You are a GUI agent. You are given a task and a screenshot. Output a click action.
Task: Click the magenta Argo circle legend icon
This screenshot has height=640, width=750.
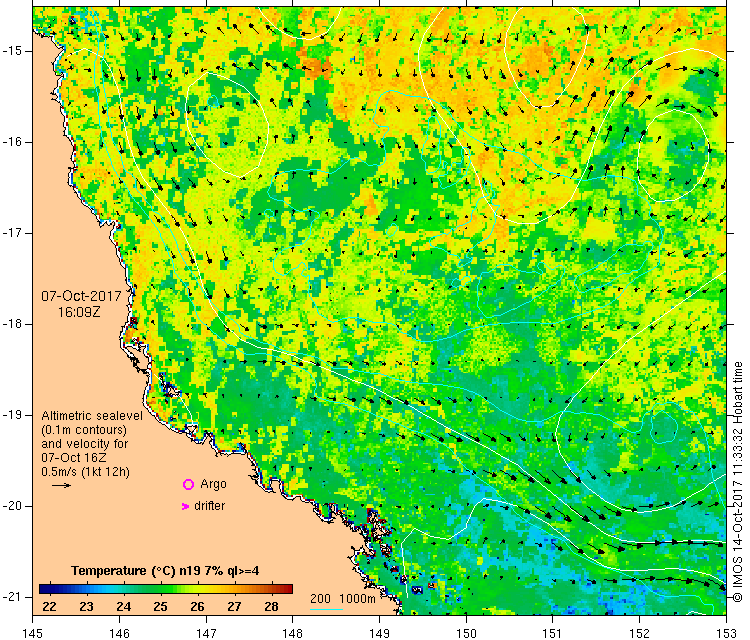click(188, 485)
